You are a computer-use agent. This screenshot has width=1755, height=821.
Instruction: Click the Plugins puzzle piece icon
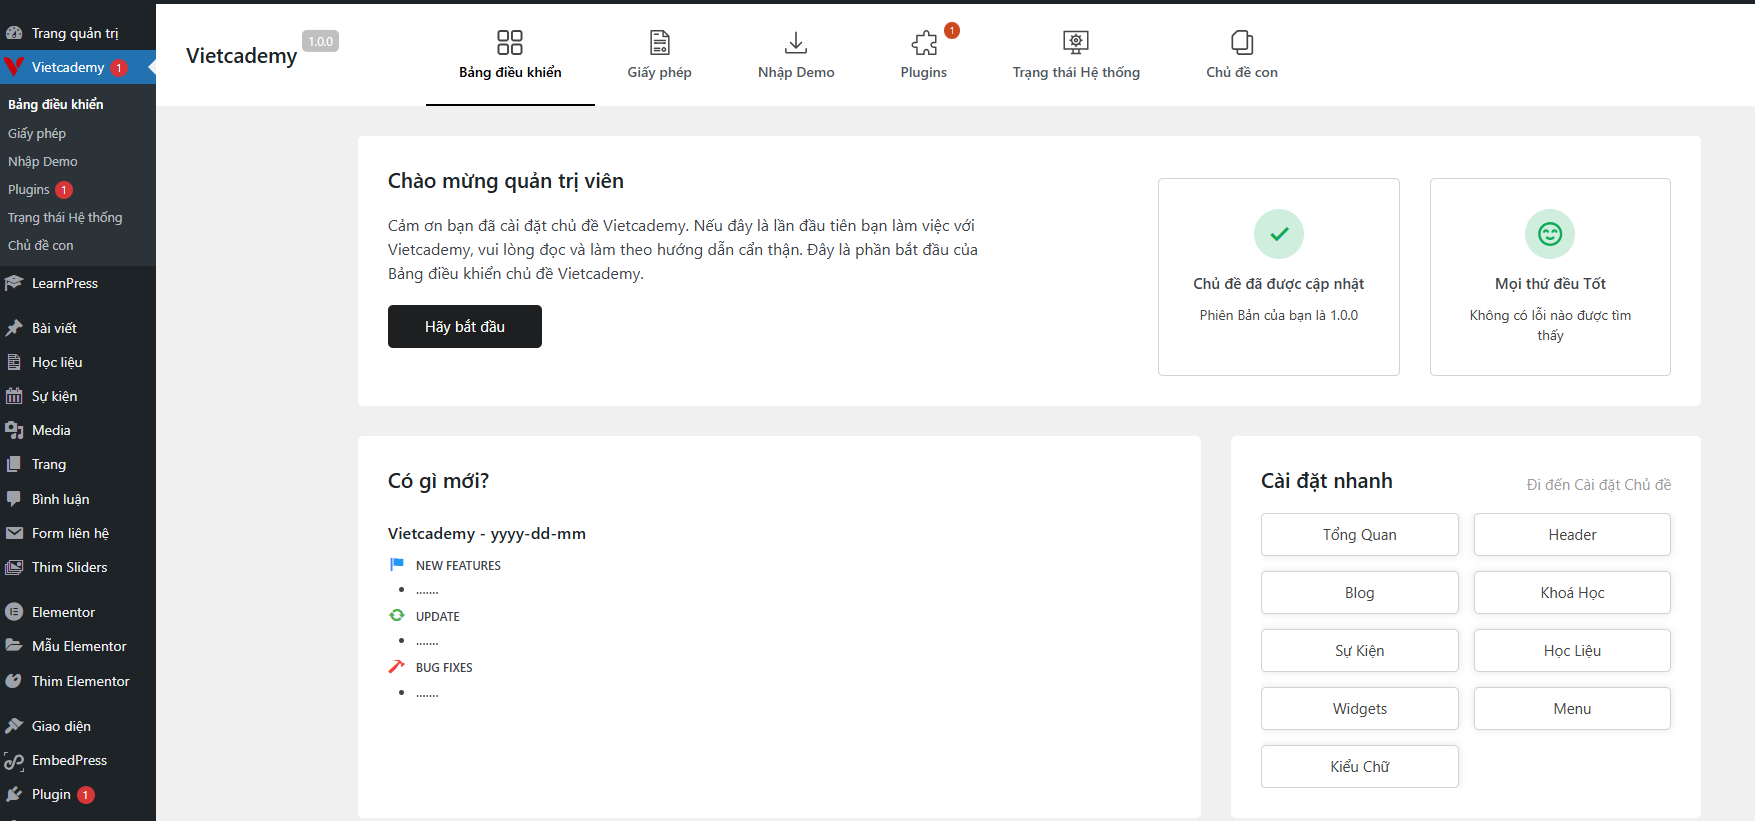tap(924, 42)
